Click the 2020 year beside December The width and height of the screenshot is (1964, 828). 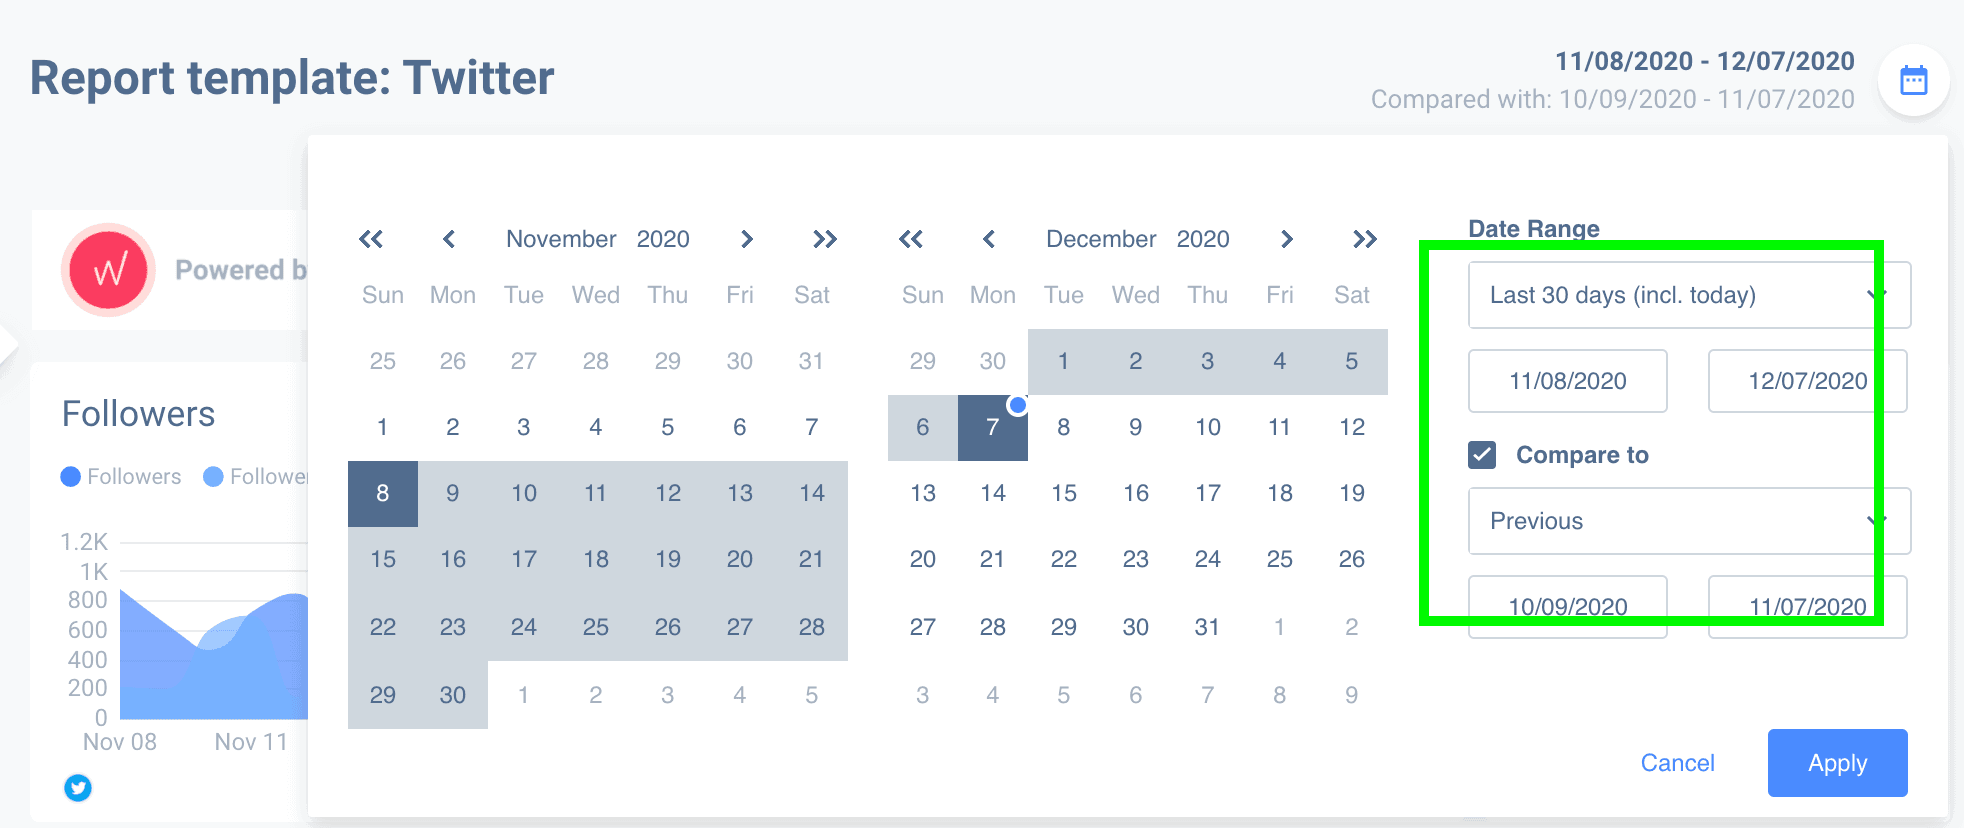1203,239
